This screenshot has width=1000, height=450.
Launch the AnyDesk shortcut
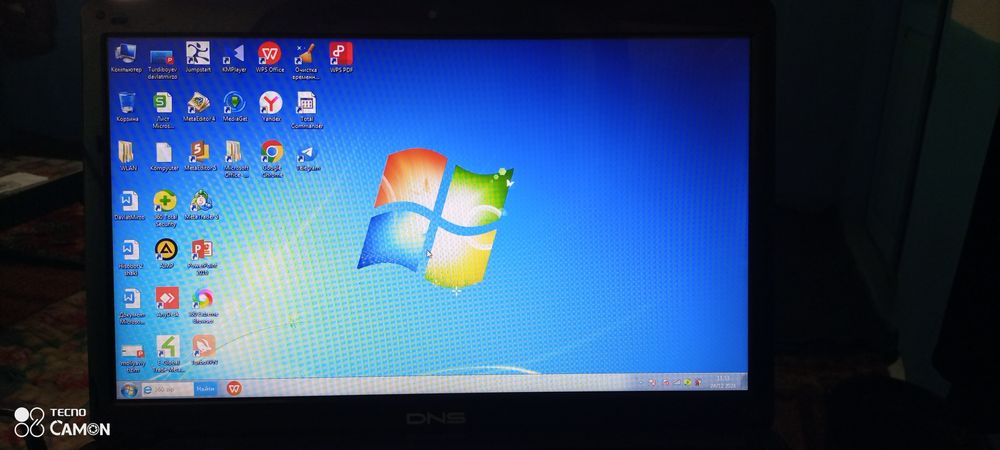[167, 302]
